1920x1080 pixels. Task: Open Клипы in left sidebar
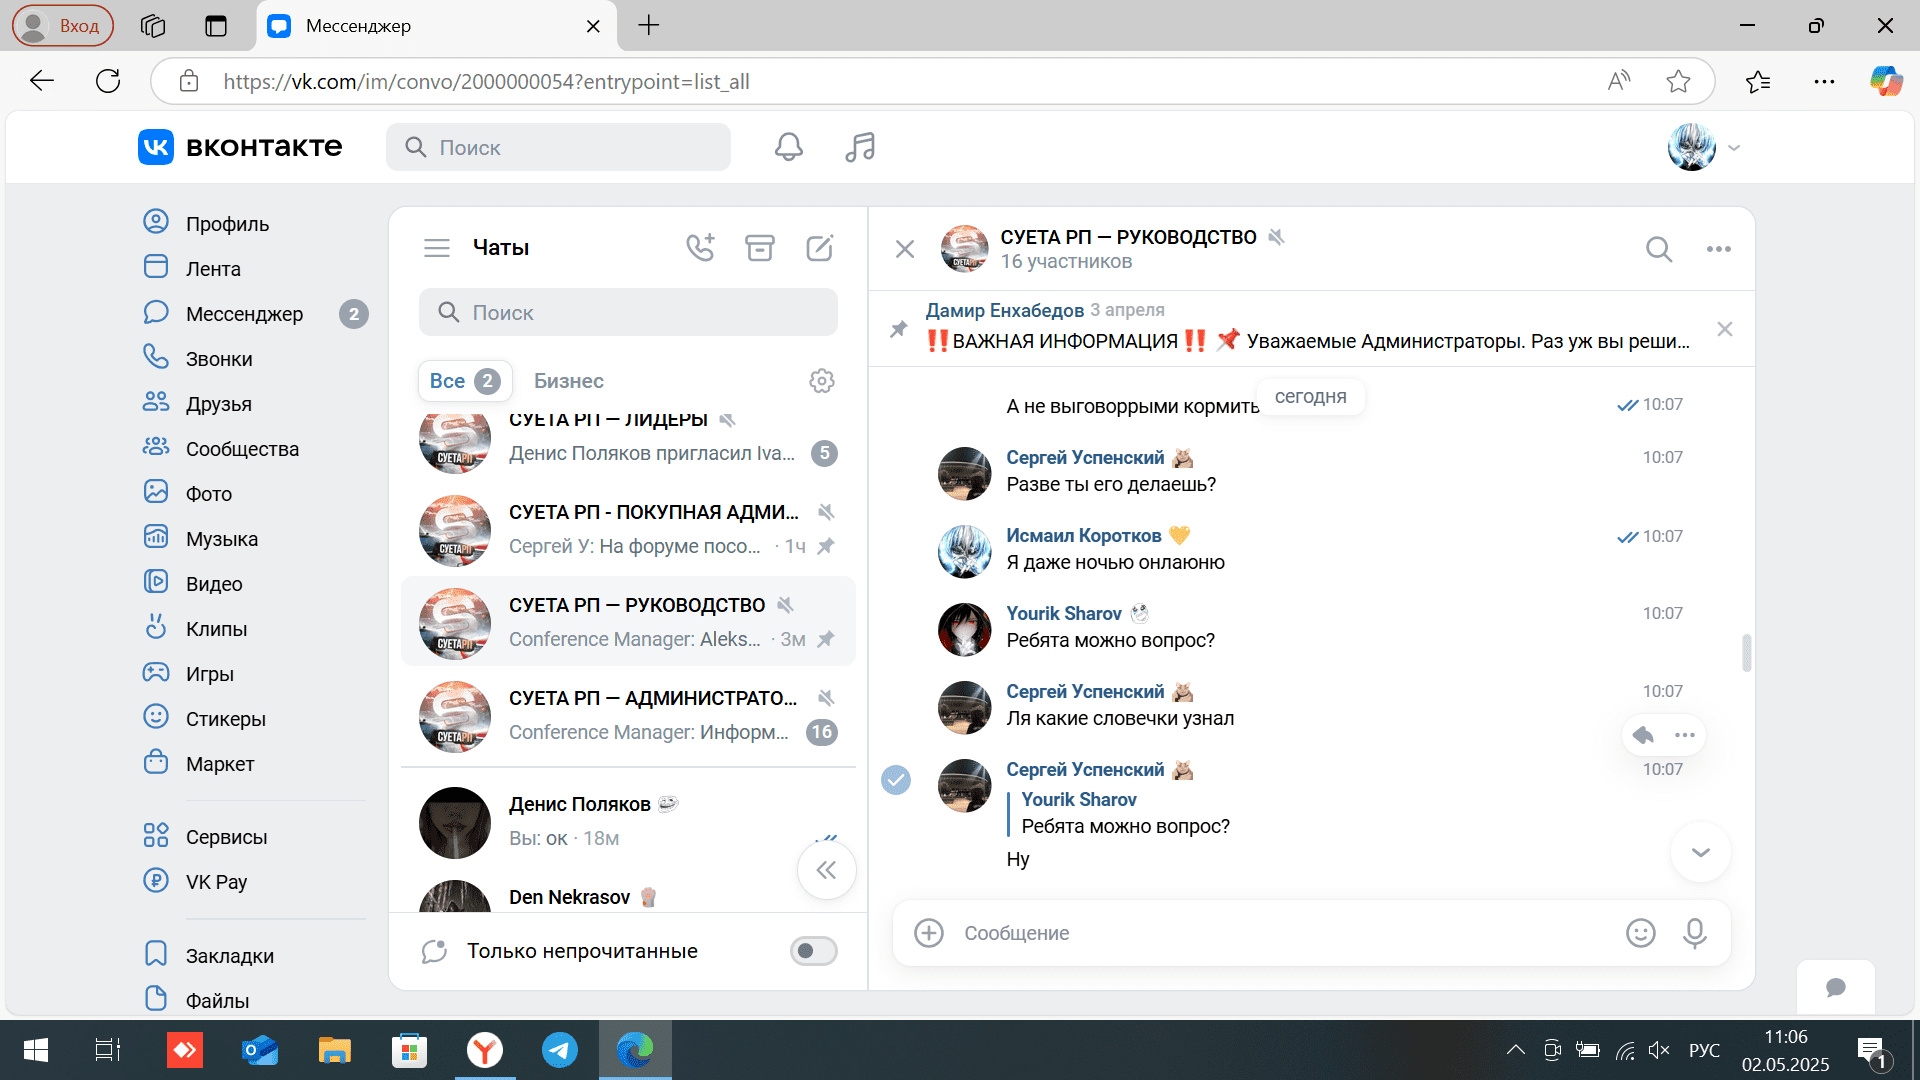216,629
